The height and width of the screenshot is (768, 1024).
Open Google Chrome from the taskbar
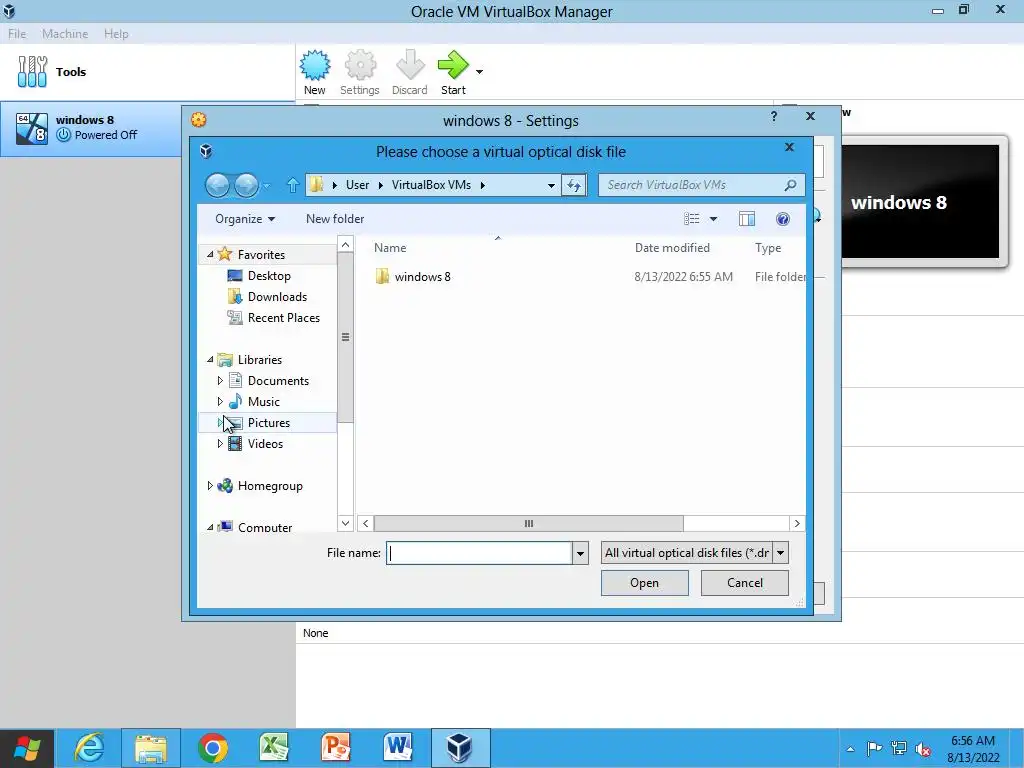213,748
